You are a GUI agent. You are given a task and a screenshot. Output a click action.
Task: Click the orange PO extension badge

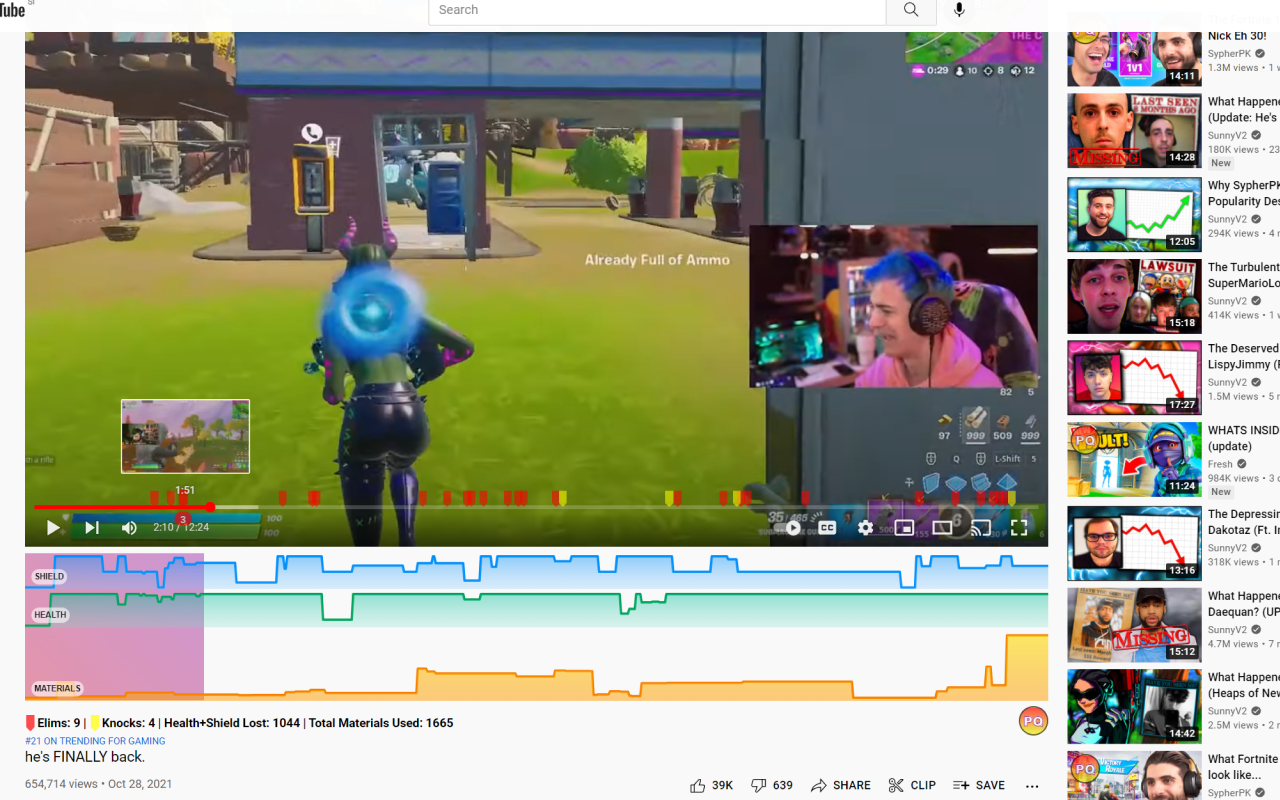click(1033, 720)
